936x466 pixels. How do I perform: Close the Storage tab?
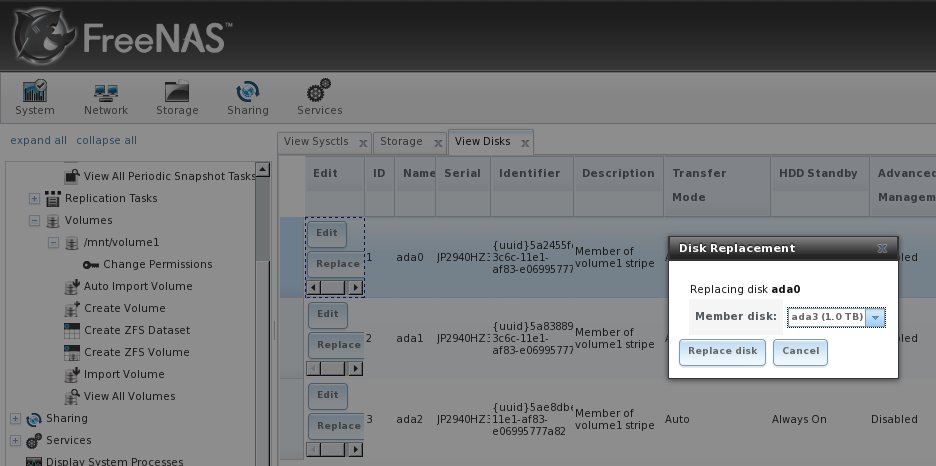438,143
